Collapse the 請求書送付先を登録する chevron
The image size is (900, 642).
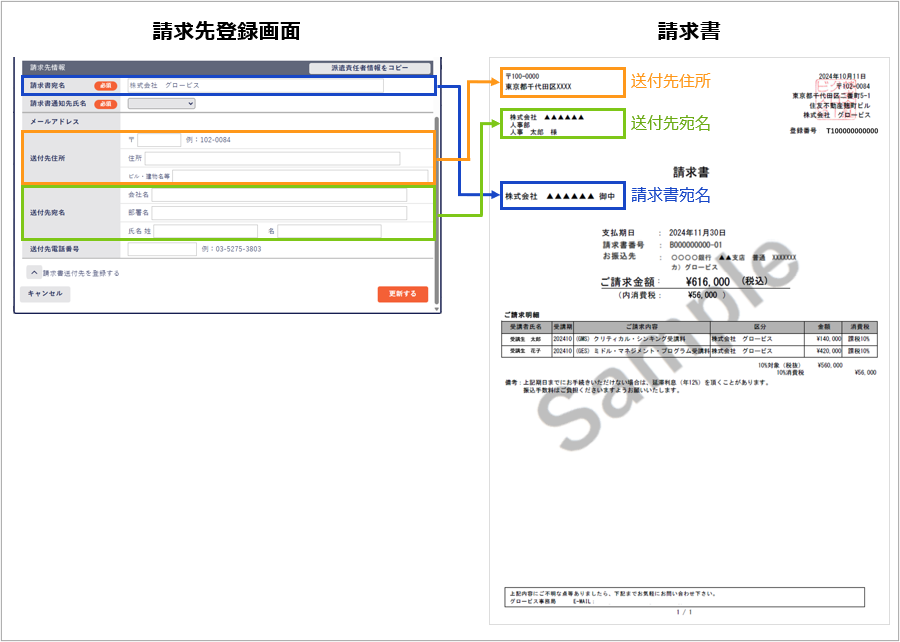[x=34, y=272]
